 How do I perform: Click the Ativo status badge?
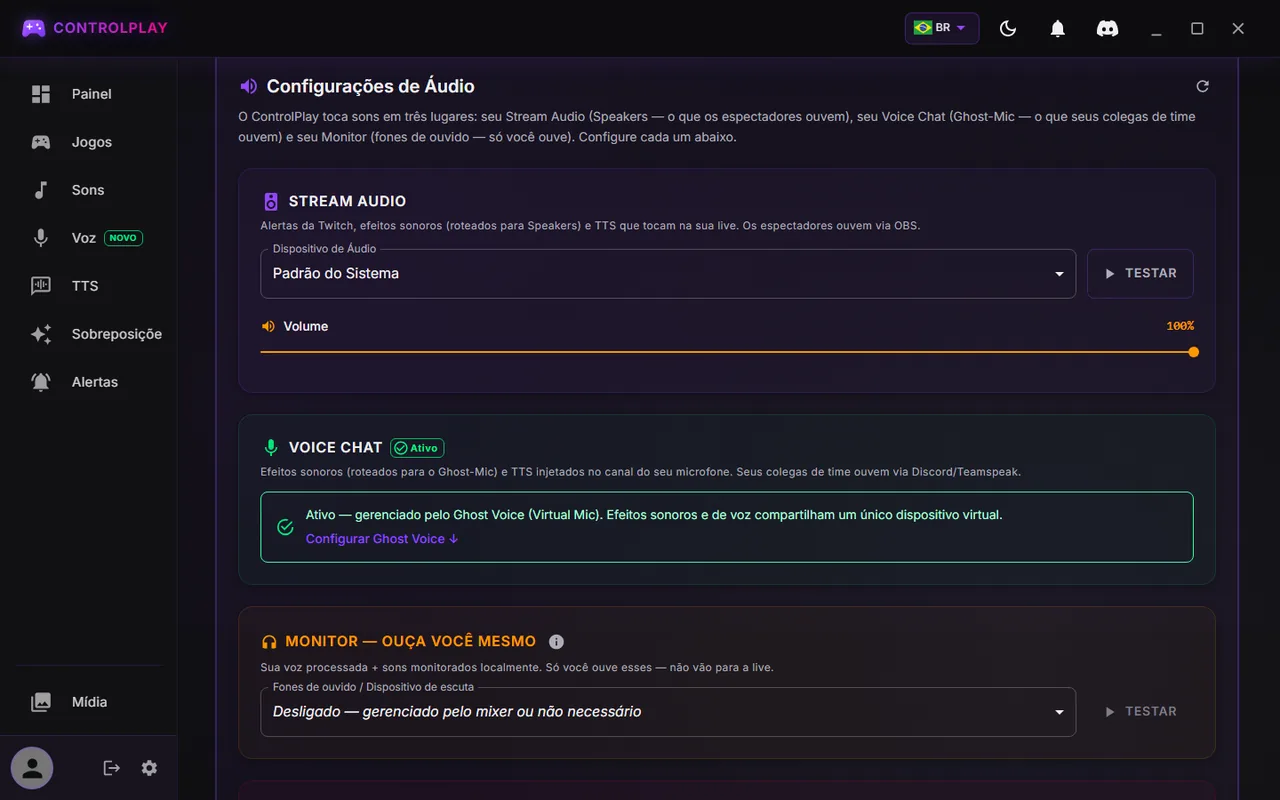[417, 448]
